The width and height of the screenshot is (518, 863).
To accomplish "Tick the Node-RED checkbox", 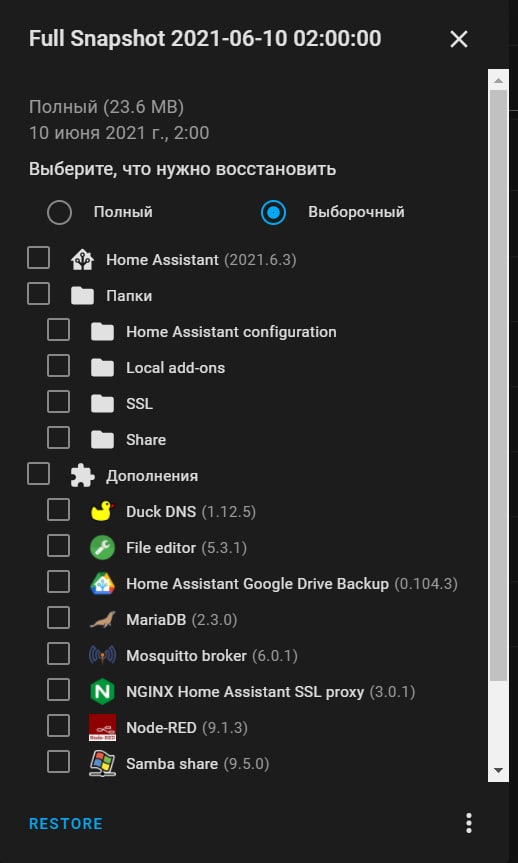I will (x=58, y=725).
